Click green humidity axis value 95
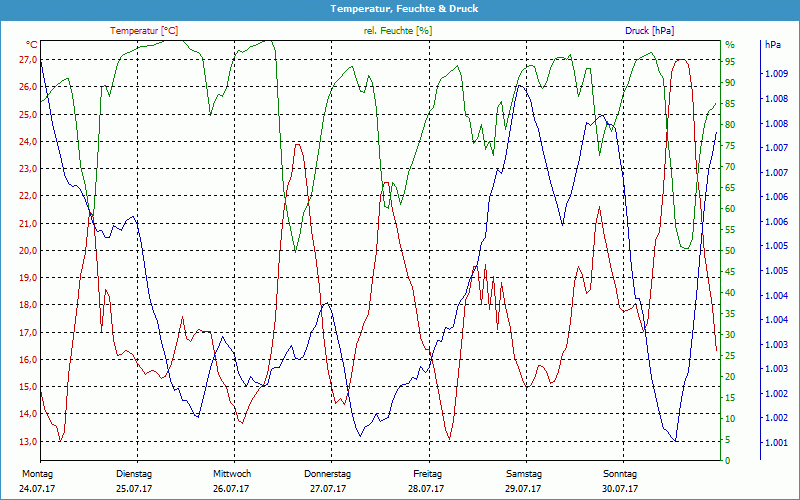This screenshot has height=500, width=800. (x=730, y=62)
